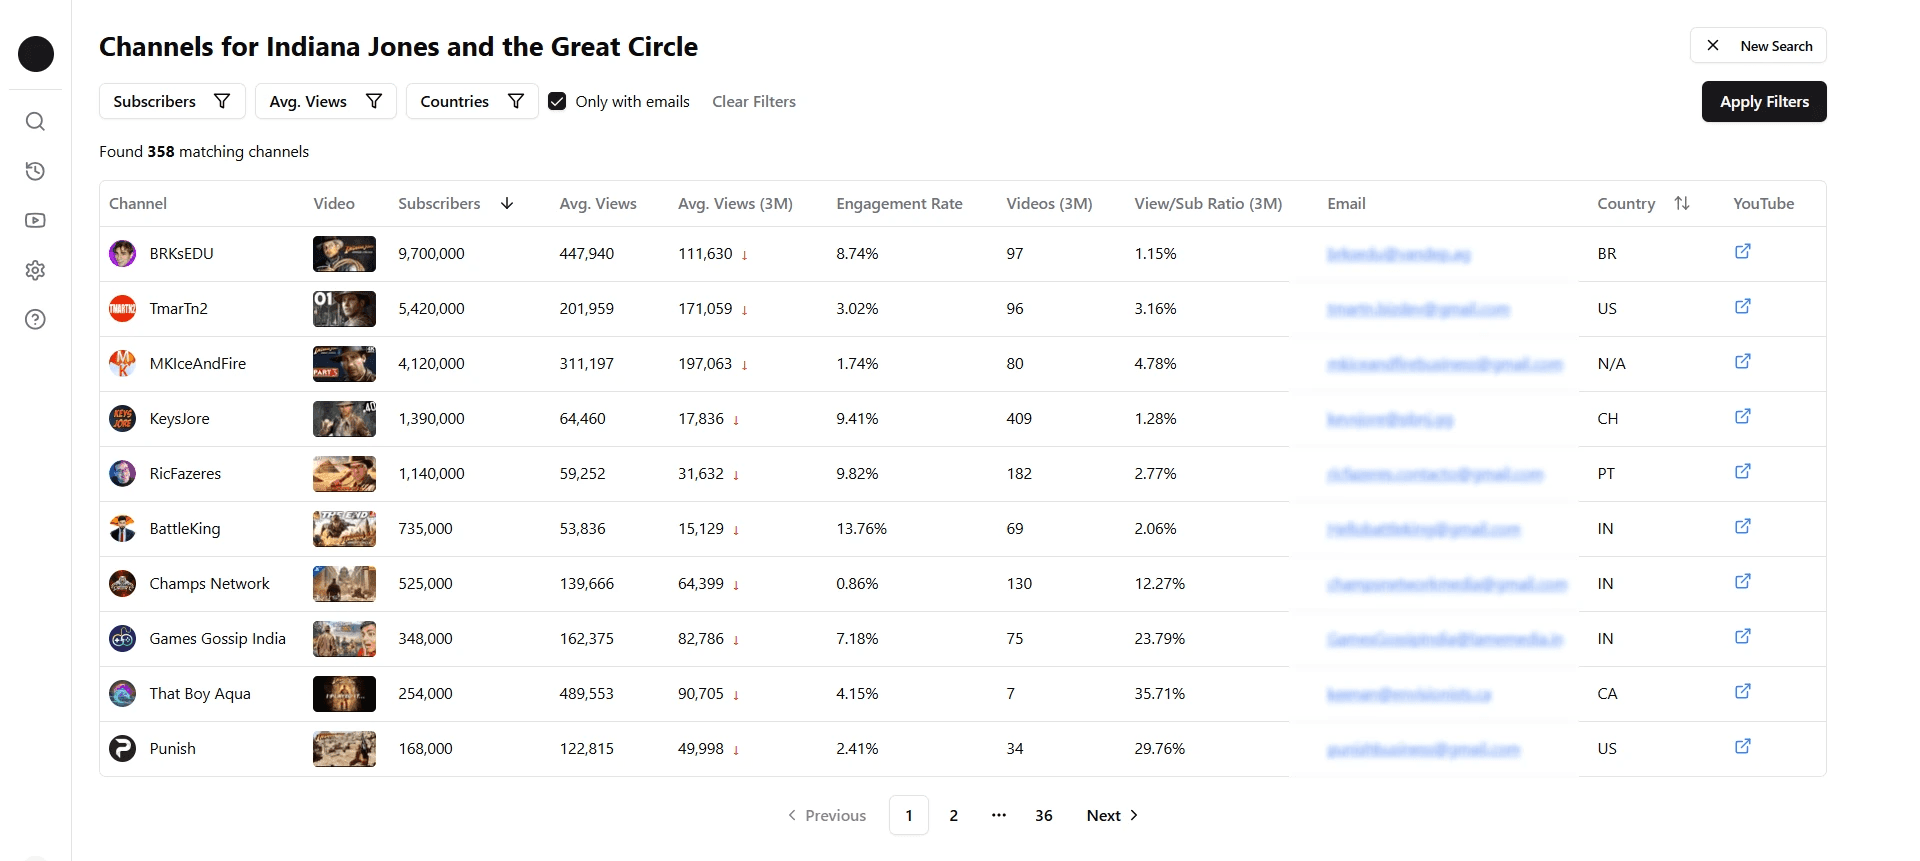
Task: Click That Boy Aqua channel avatar
Action: click(122, 694)
